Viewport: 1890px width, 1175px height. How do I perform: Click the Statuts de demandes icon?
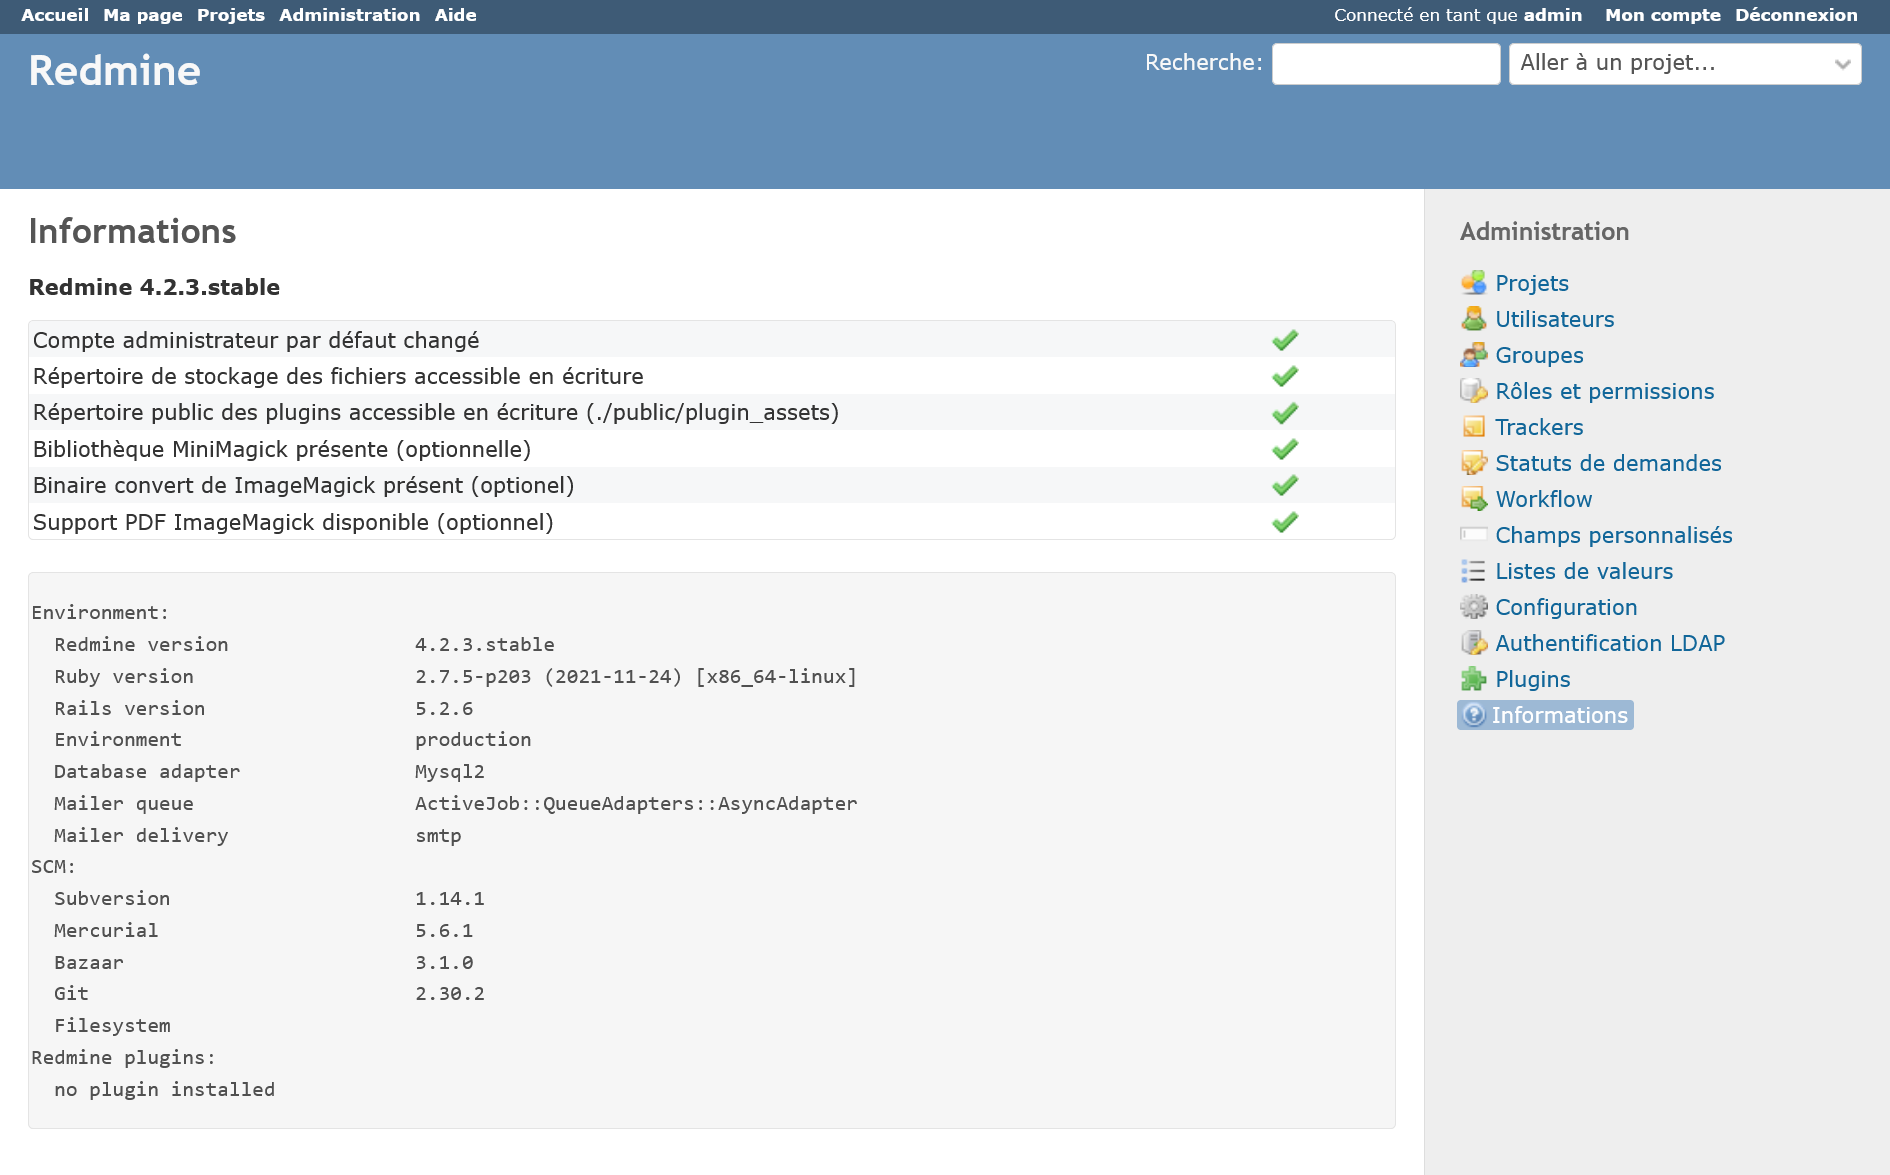pos(1473,463)
